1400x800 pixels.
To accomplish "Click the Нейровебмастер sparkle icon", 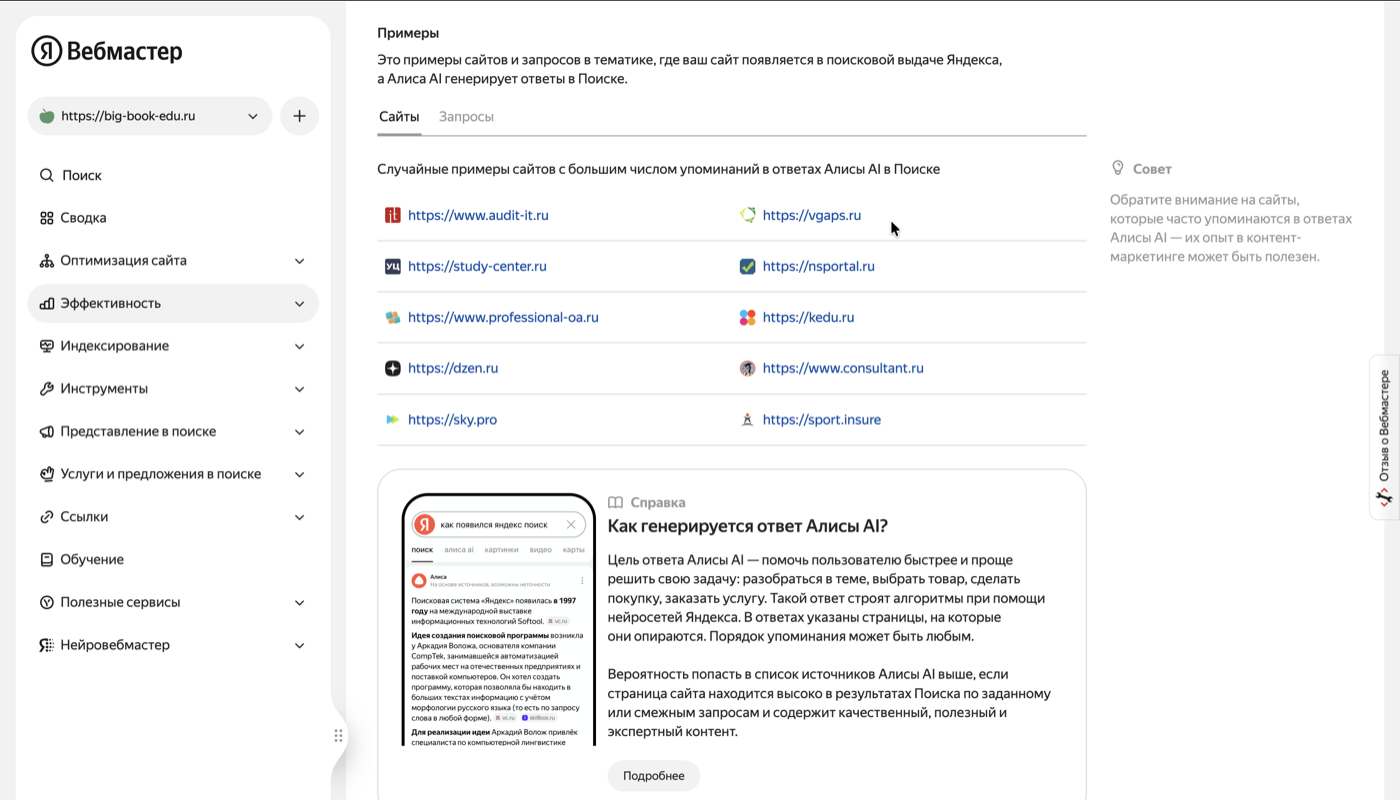I will point(46,645).
